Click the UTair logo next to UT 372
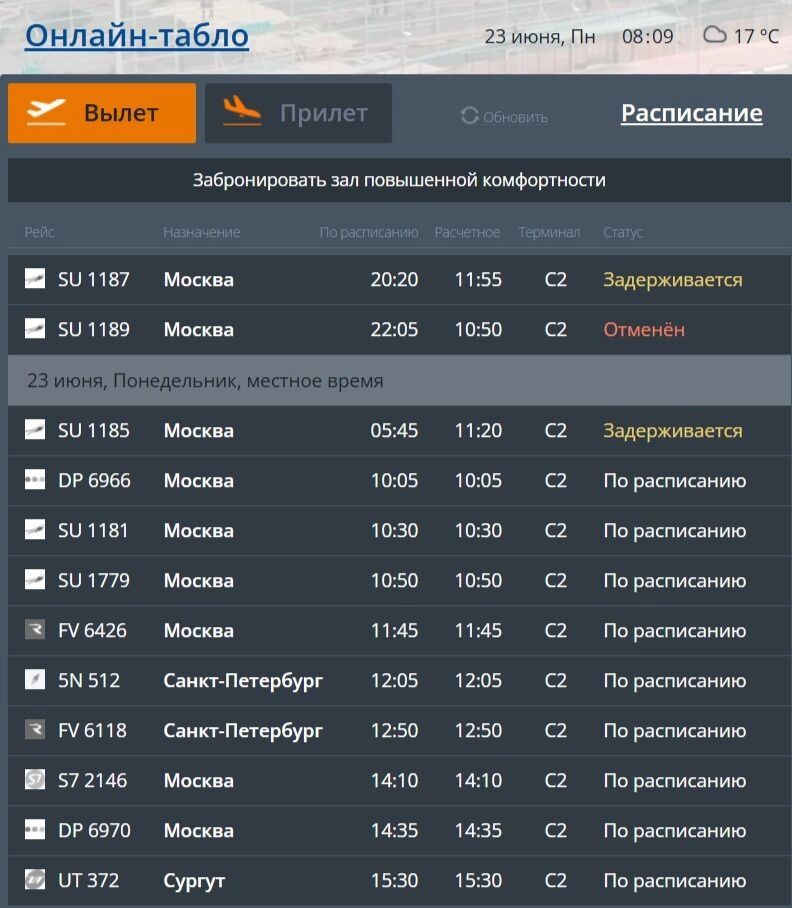 coord(35,880)
